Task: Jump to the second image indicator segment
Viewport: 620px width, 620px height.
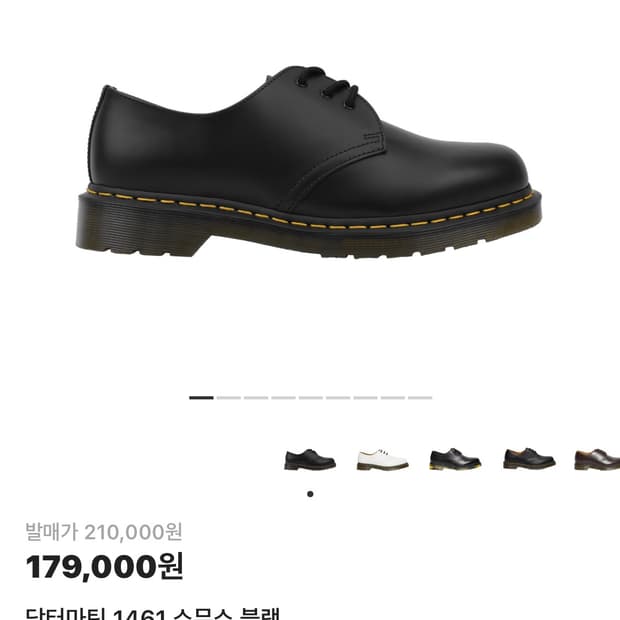Action: point(229,398)
